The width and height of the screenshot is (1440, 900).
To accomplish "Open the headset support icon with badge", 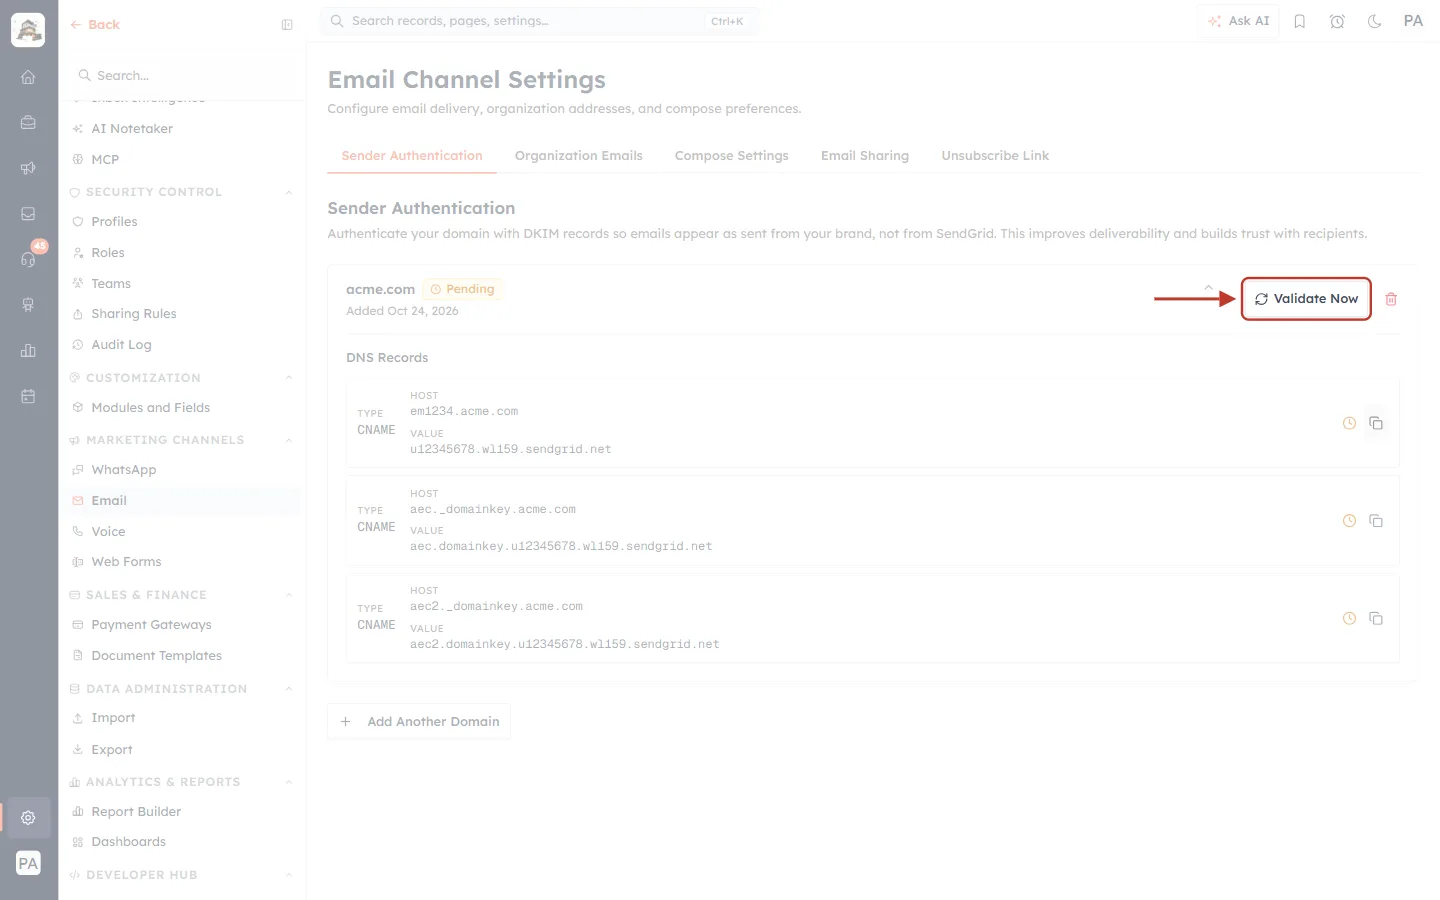I will tap(28, 259).
